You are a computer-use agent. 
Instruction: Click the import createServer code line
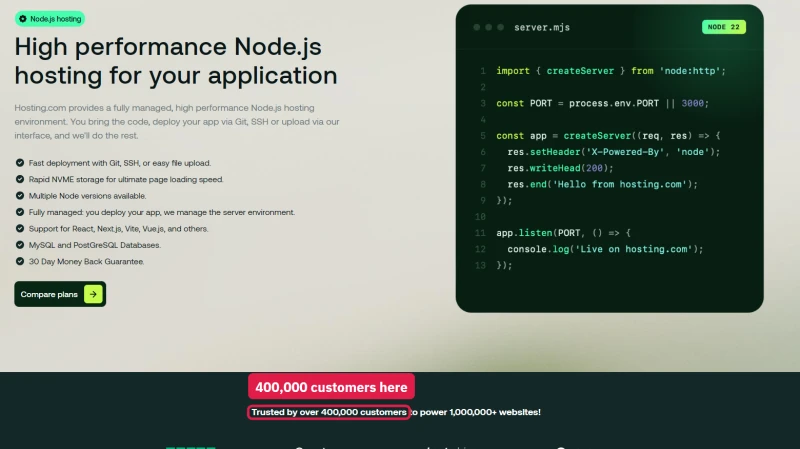point(611,71)
